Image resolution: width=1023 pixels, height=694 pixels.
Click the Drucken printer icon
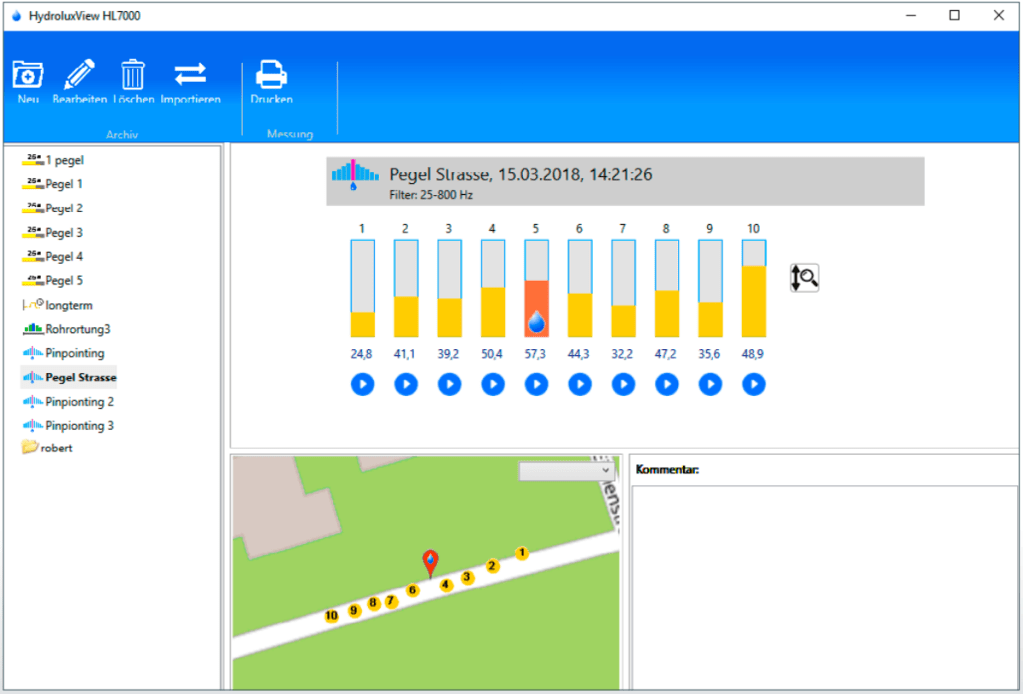[x=271, y=75]
